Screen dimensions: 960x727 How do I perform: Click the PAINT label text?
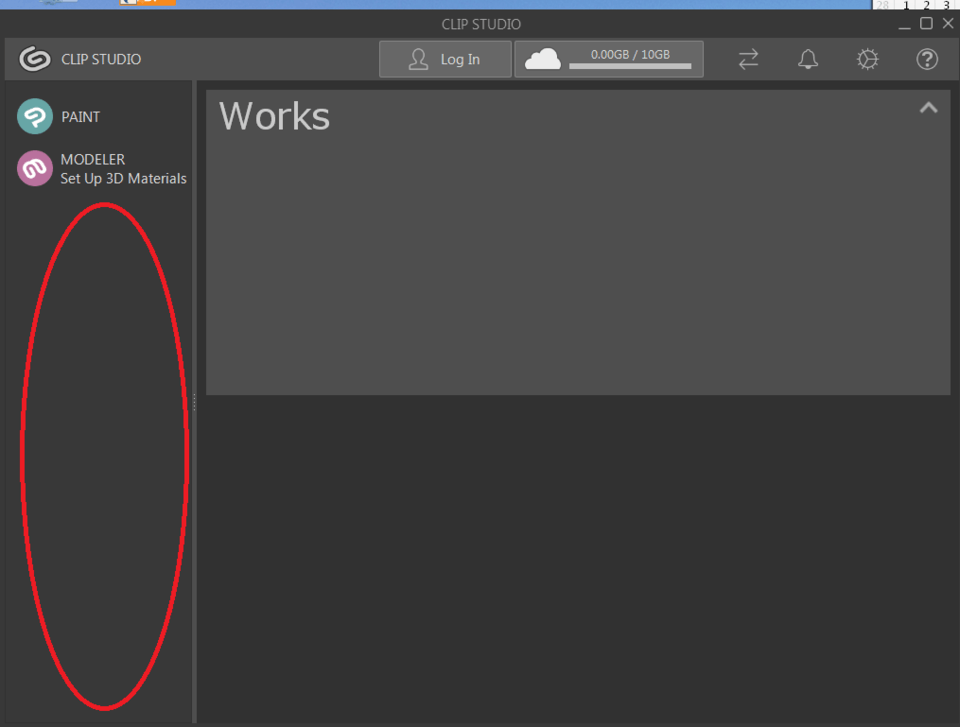80,117
